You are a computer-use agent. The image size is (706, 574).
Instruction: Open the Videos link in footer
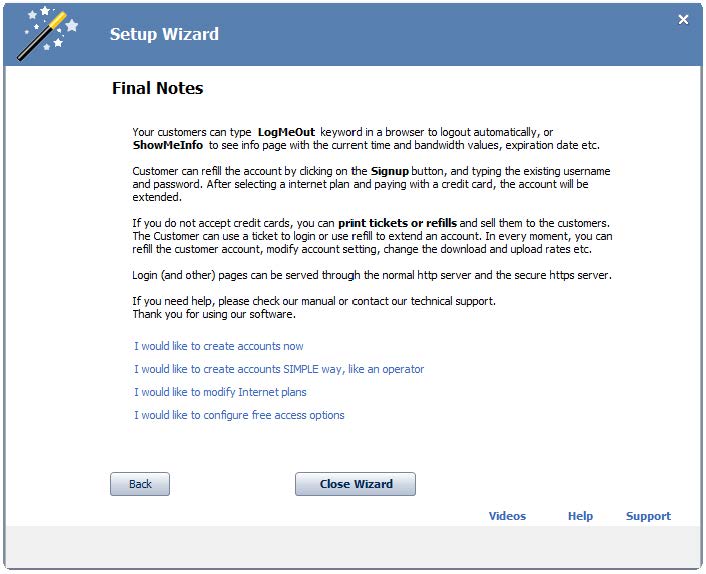click(507, 516)
